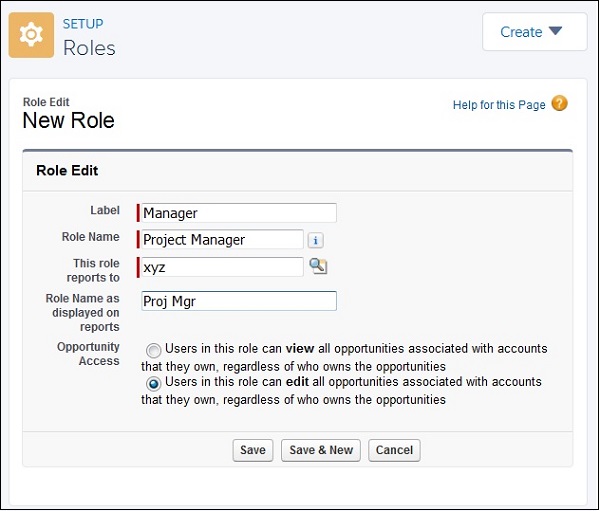600x511 pixels.
Task: Focus the Role Name field with Project Manager
Action: [222, 240]
